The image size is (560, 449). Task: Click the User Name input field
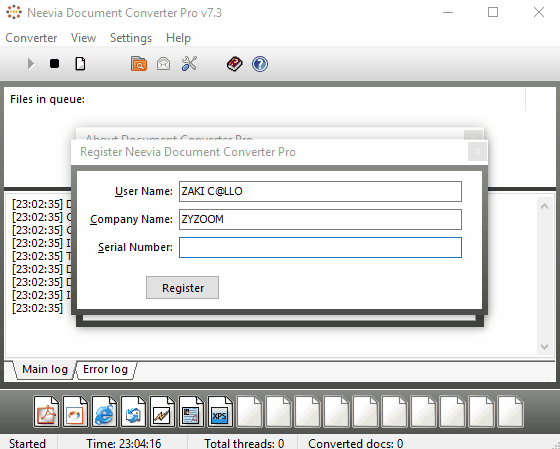pos(320,191)
